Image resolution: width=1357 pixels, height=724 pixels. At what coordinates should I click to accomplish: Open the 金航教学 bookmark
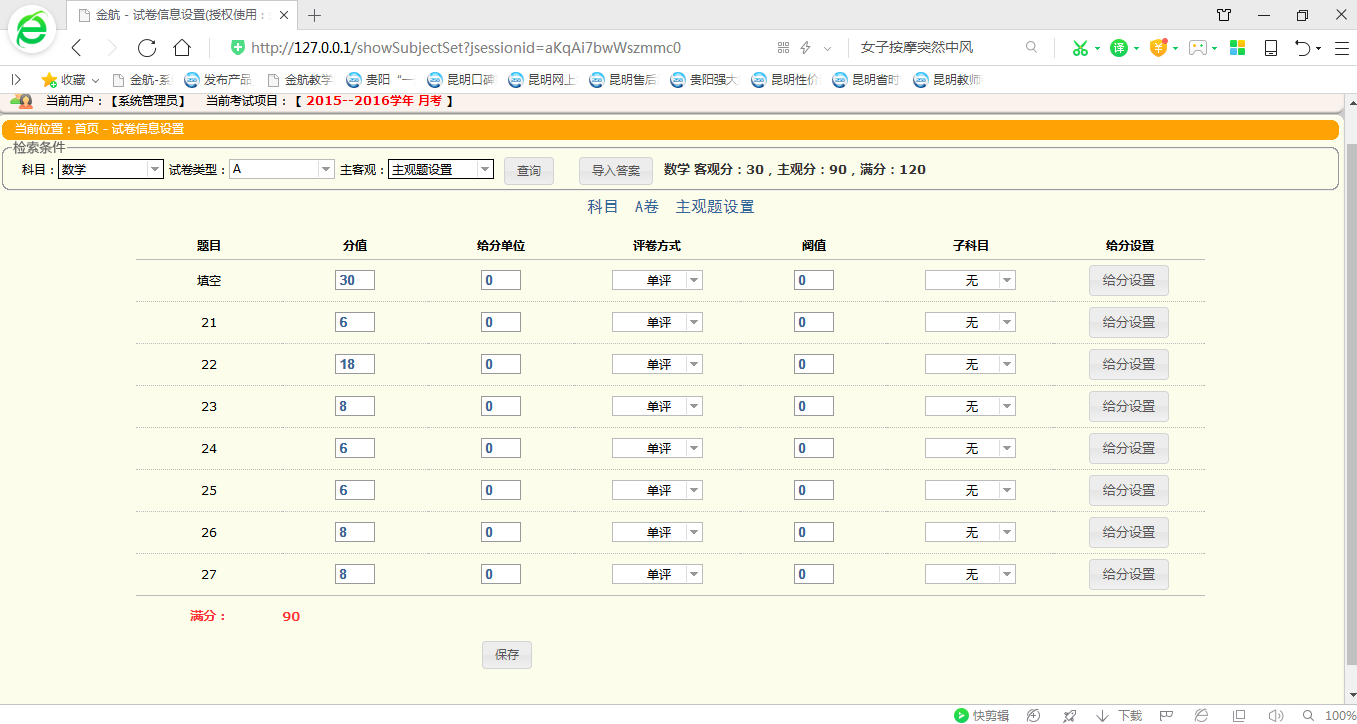pyautogui.click(x=299, y=80)
